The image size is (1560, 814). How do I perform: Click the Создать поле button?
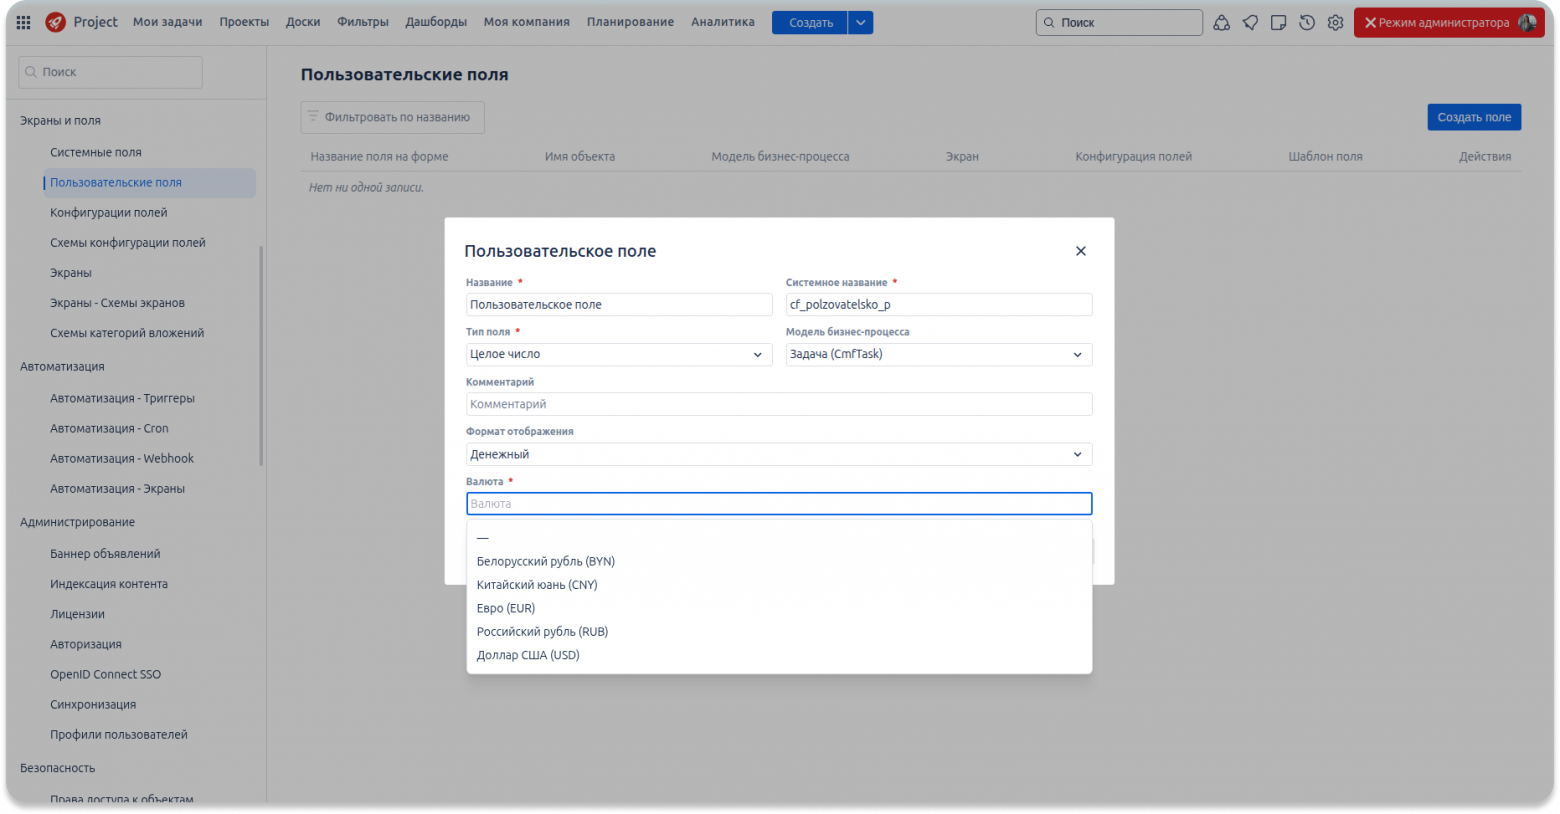(x=1474, y=117)
